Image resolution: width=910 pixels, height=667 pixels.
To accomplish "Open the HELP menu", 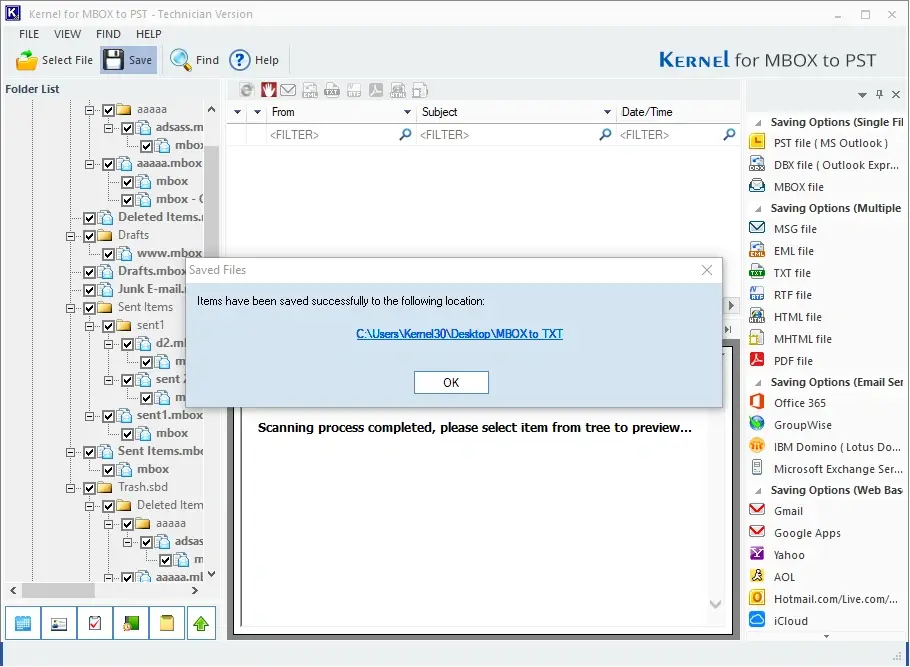I will point(149,34).
